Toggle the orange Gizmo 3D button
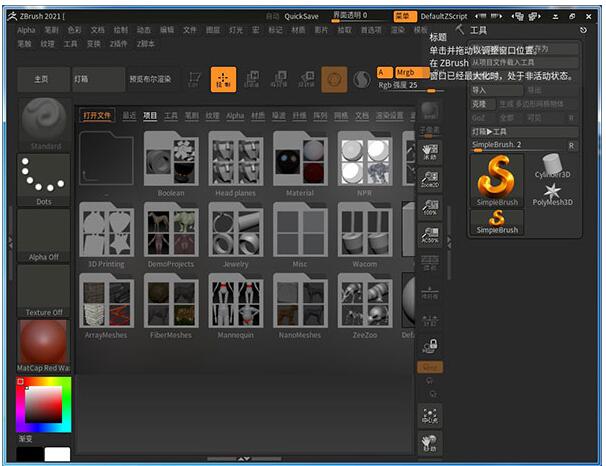 pyautogui.click(x=334, y=80)
